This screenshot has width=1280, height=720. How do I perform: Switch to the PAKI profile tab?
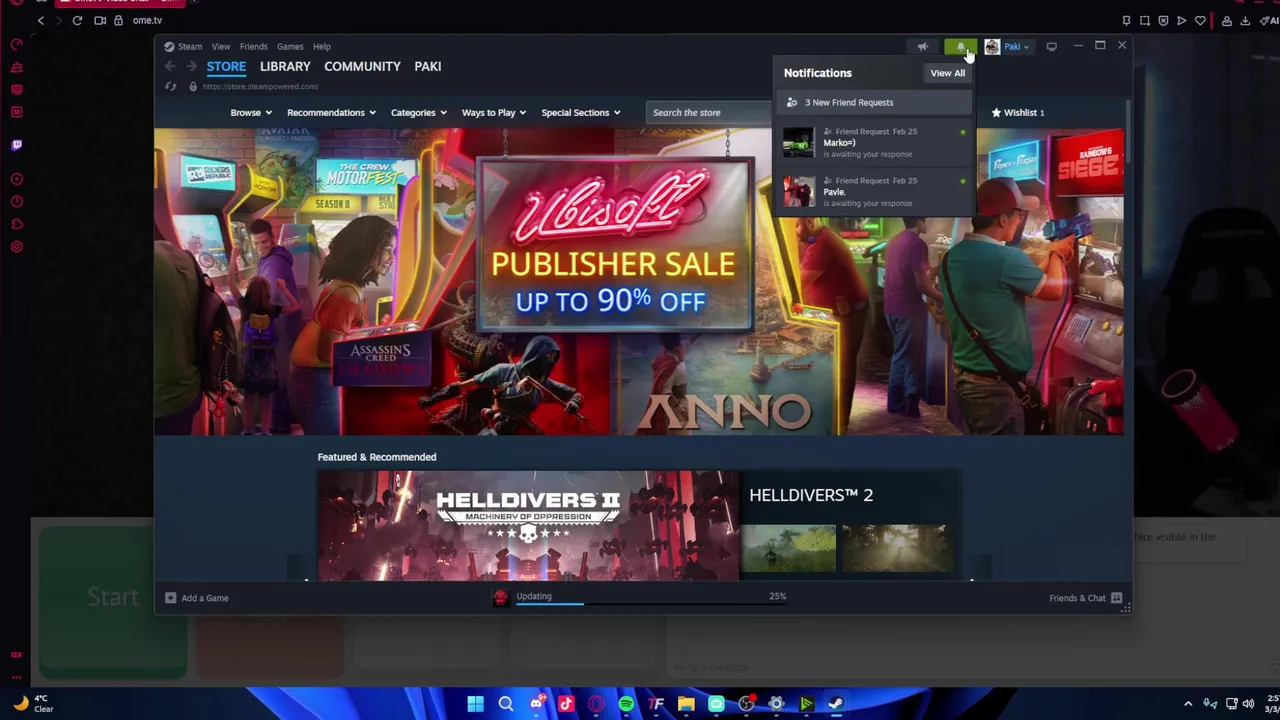pos(428,66)
